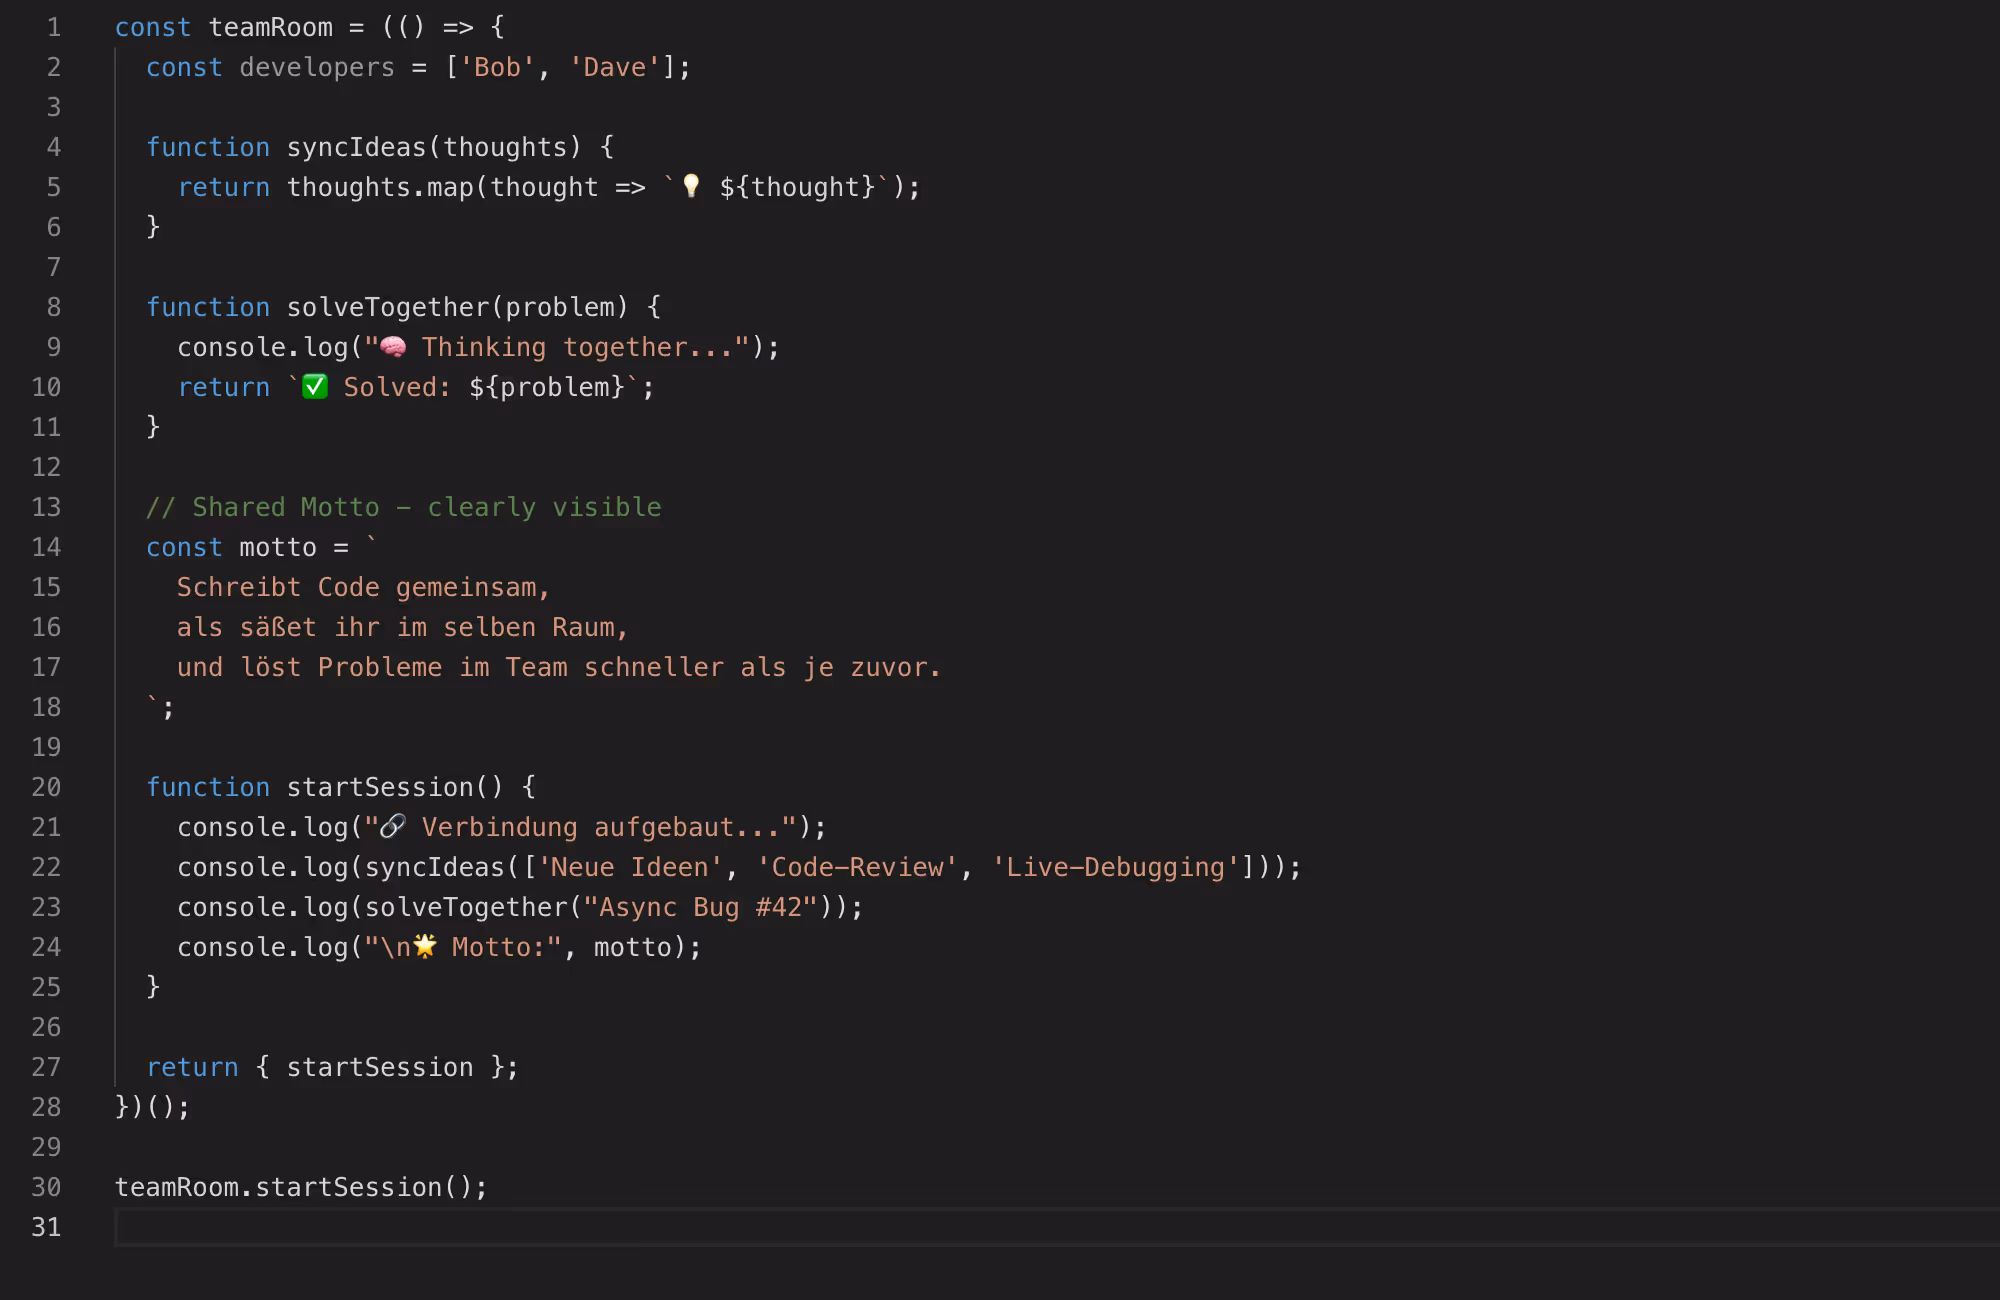This screenshot has height=1300, width=2000.
Task: Click the 🌟 star emoji in the Motto log
Action: pyautogui.click(x=424, y=946)
